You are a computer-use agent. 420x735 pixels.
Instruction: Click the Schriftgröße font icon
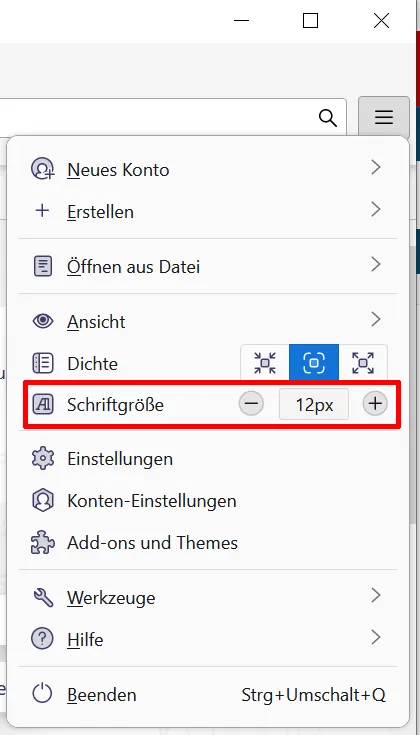pyautogui.click(x=43, y=404)
